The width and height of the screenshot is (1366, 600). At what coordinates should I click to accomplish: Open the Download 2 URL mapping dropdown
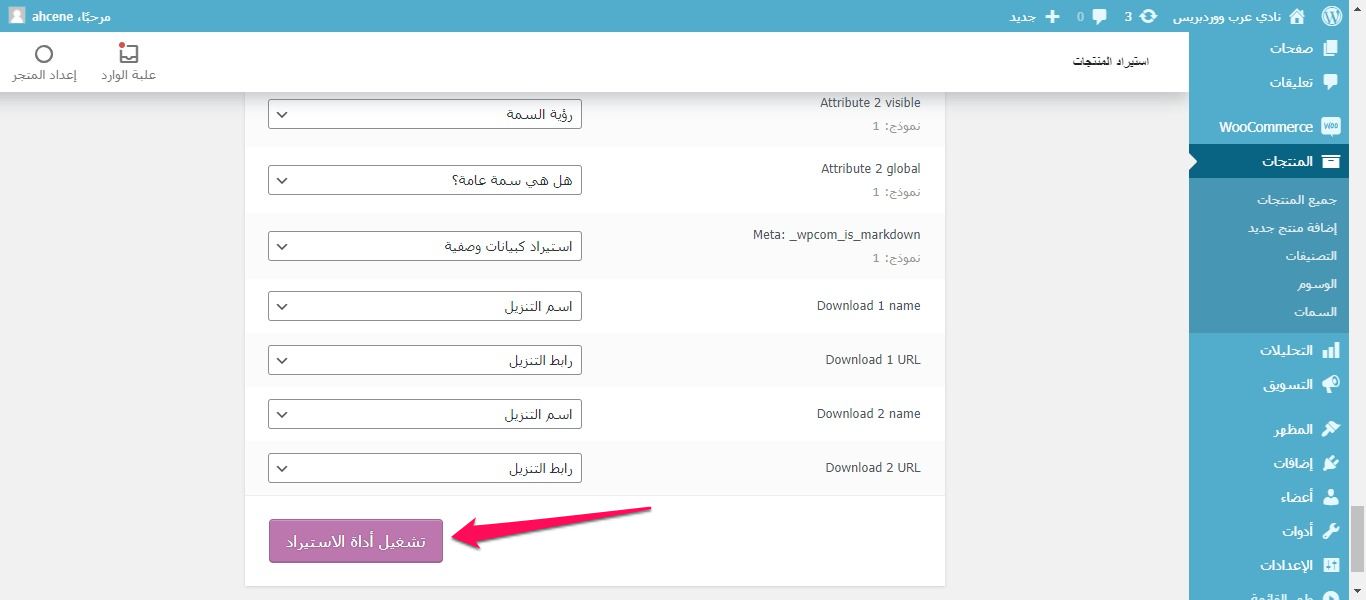425,468
